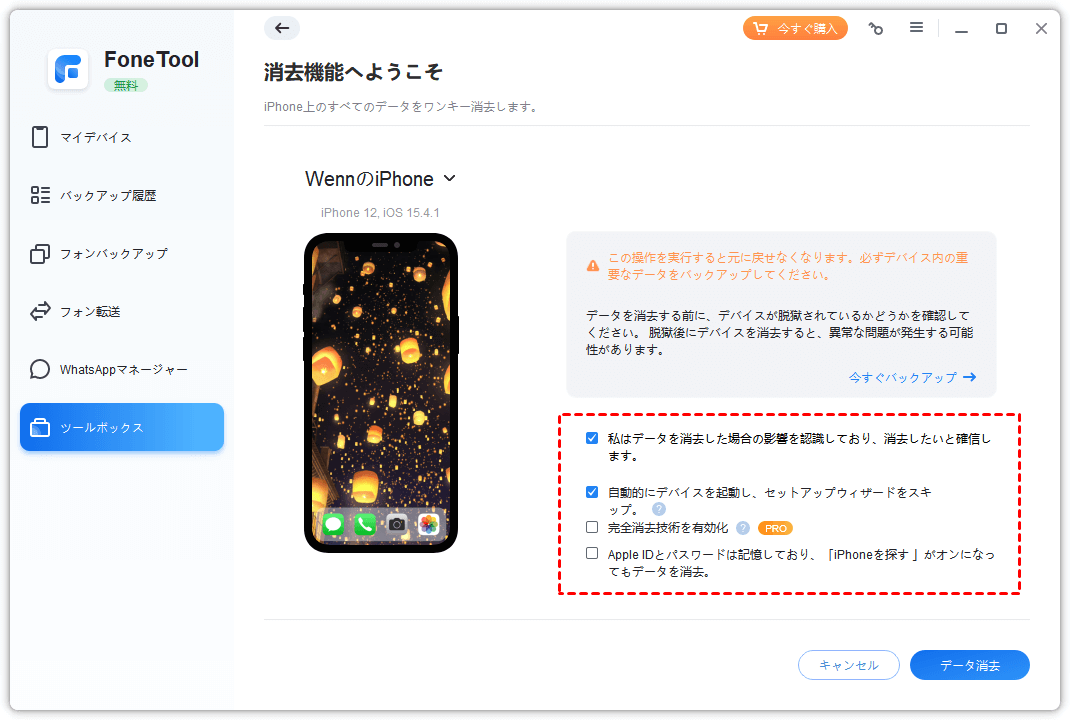Click the FoneTool logo icon
Screen dimensions: 1070x720
tap(68, 68)
